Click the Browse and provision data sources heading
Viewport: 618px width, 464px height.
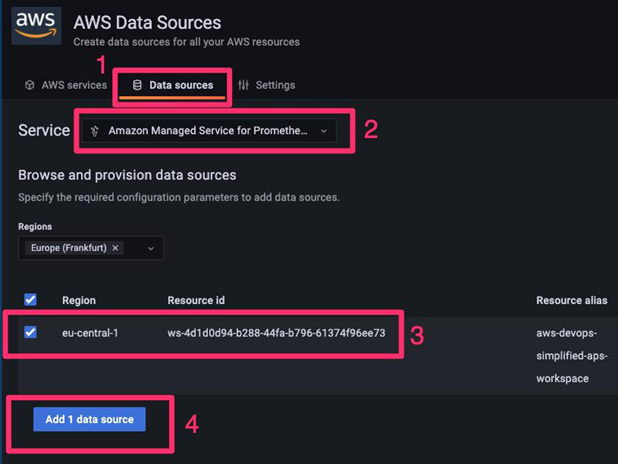(x=127, y=175)
